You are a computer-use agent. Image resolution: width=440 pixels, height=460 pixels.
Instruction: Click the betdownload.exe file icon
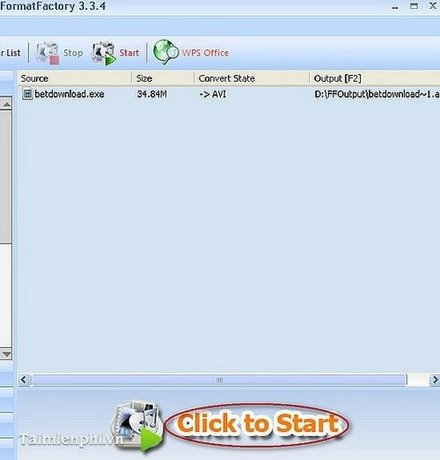click(27, 94)
